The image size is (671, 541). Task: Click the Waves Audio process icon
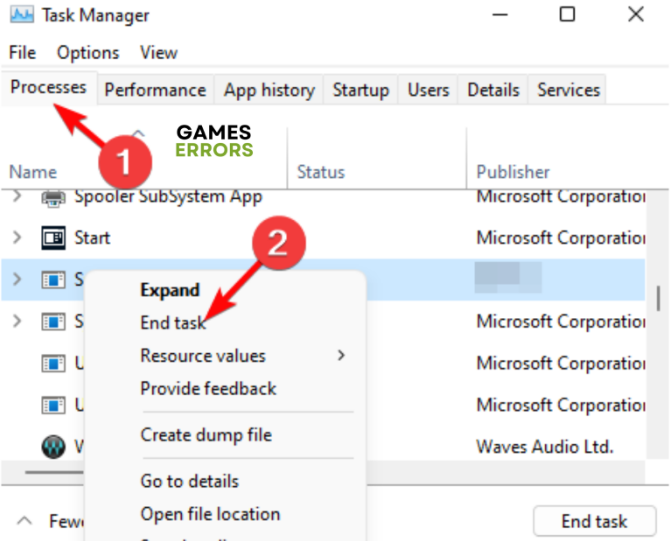point(53,446)
